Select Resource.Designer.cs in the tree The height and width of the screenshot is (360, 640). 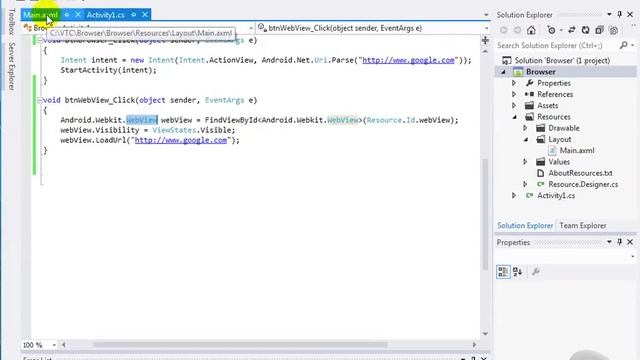point(583,184)
